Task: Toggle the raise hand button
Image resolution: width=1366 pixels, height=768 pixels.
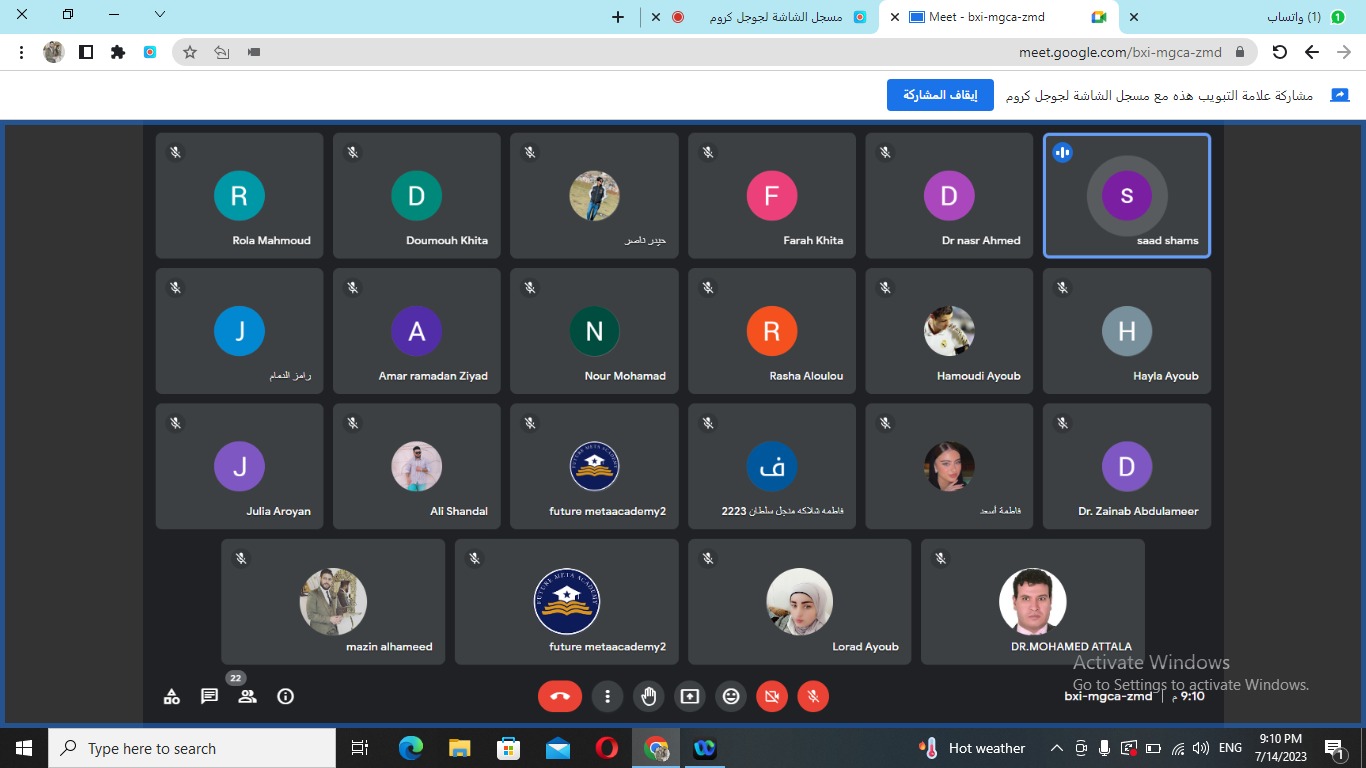Action: coord(649,696)
